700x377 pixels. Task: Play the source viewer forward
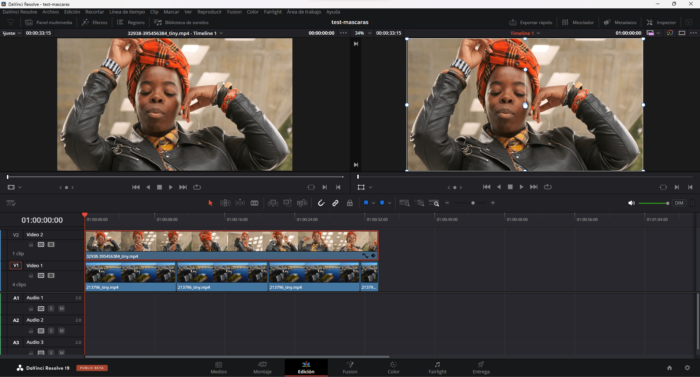click(171, 187)
